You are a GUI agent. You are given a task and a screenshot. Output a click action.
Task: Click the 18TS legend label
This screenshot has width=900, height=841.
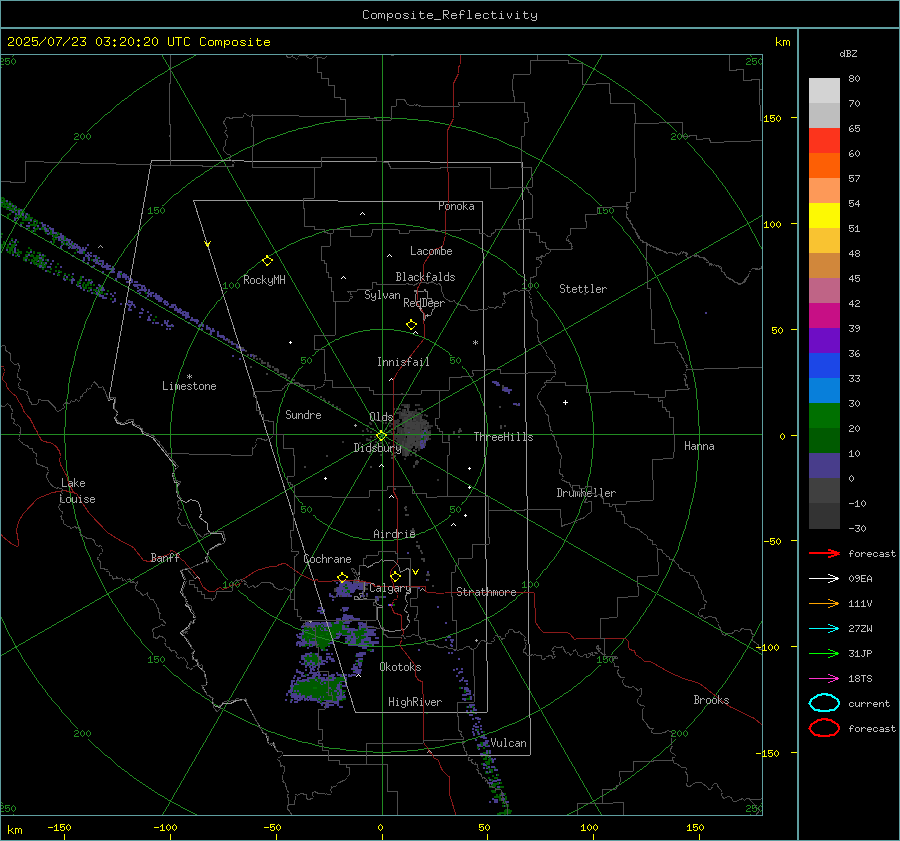coord(860,679)
